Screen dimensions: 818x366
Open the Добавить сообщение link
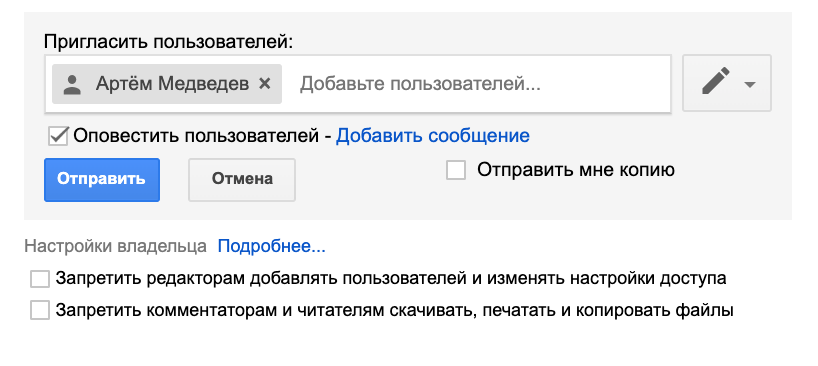click(432, 136)
